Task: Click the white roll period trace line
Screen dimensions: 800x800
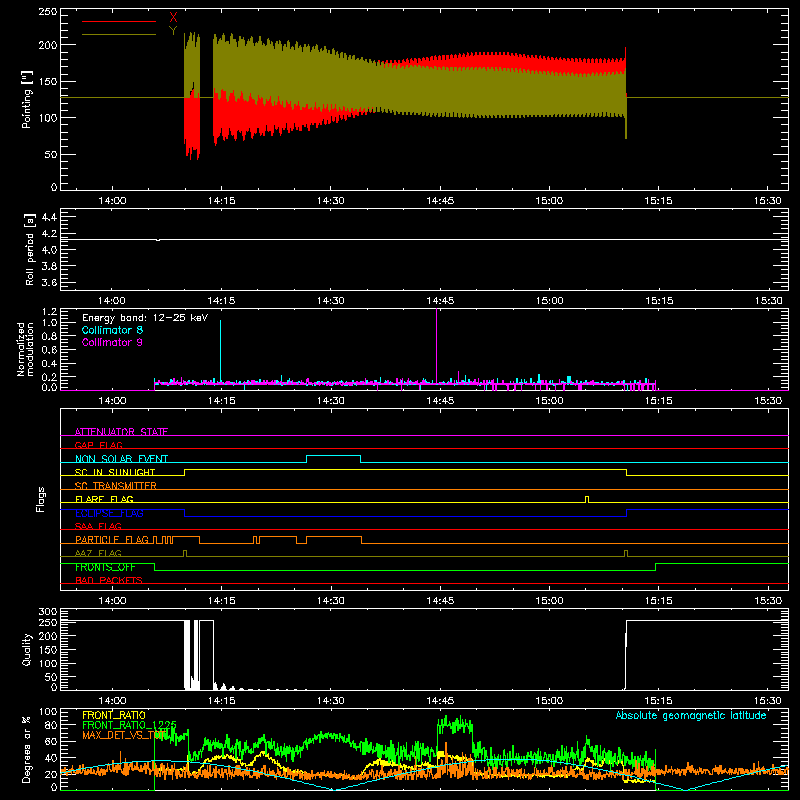Action: (x=424, y=239)
